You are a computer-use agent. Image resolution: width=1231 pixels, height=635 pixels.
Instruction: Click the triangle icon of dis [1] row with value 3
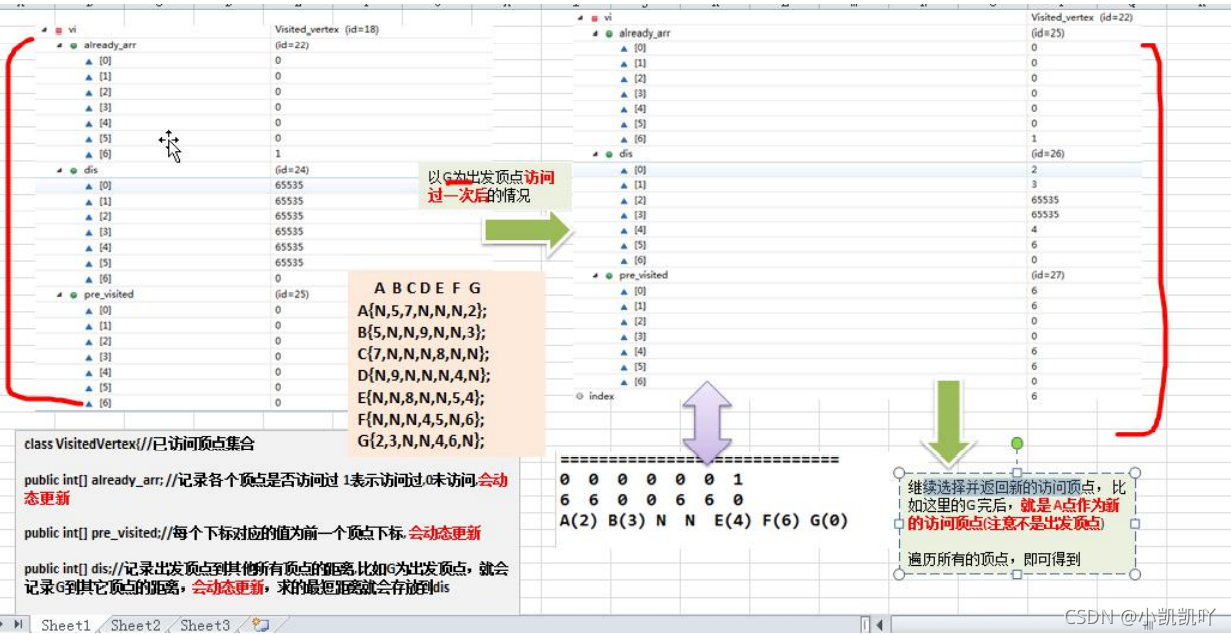coord(625,185)
